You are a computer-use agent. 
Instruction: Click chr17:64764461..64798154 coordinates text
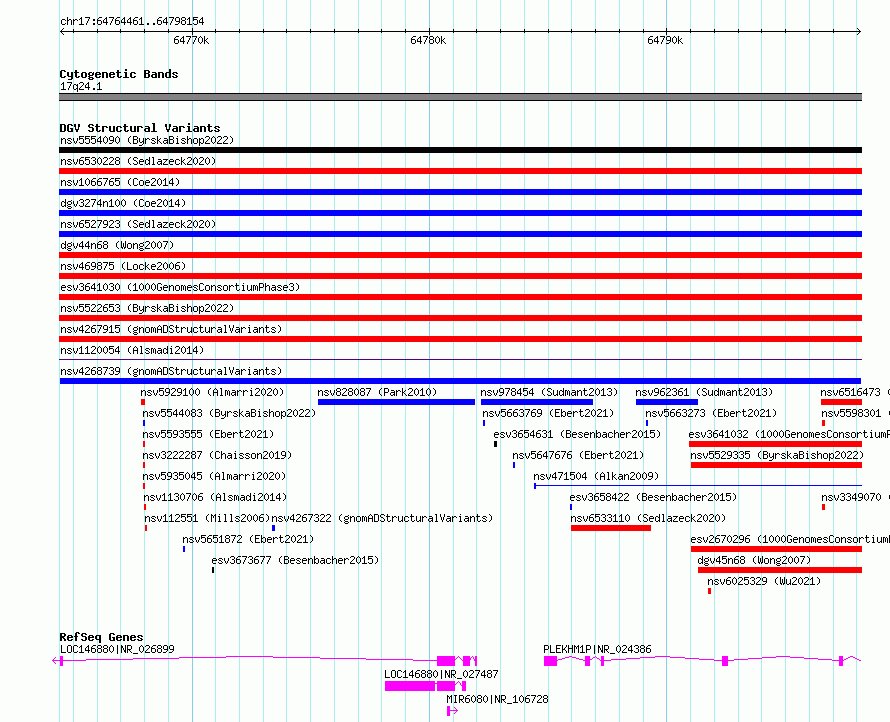(132, 22)
